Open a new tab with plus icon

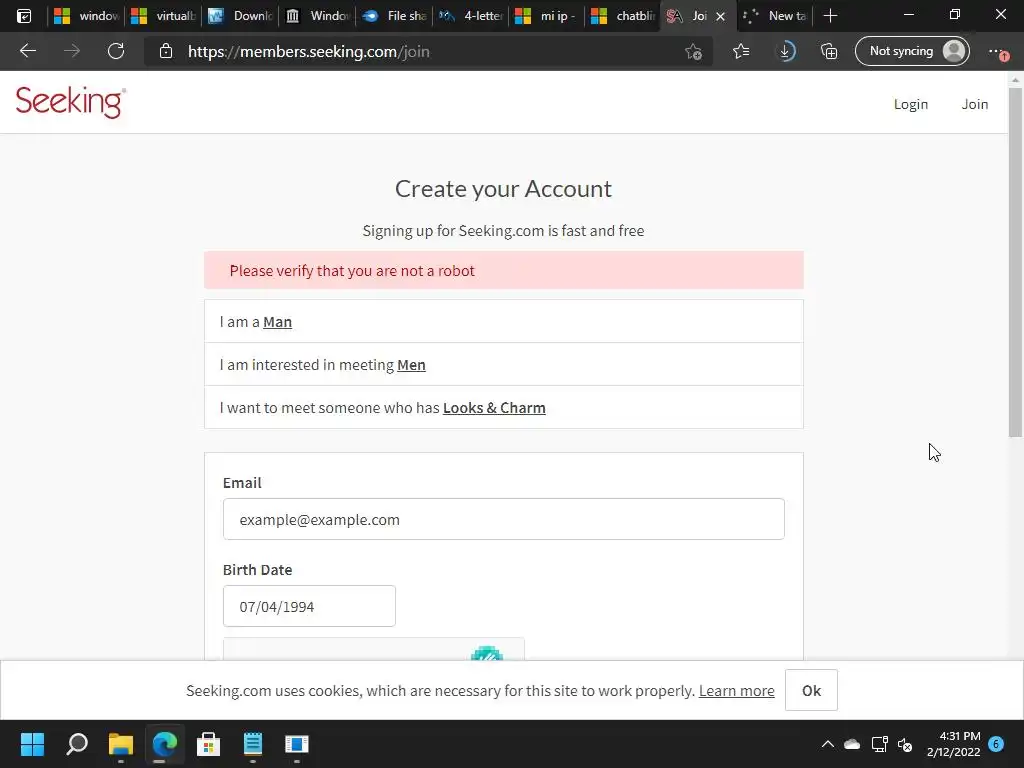830,16
